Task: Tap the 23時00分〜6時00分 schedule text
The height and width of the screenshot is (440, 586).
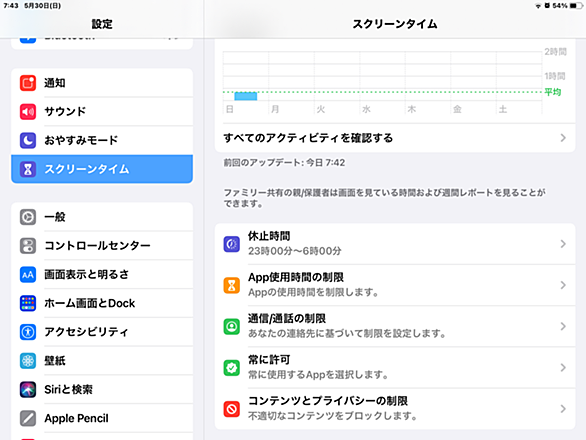Action: [294, 251]
